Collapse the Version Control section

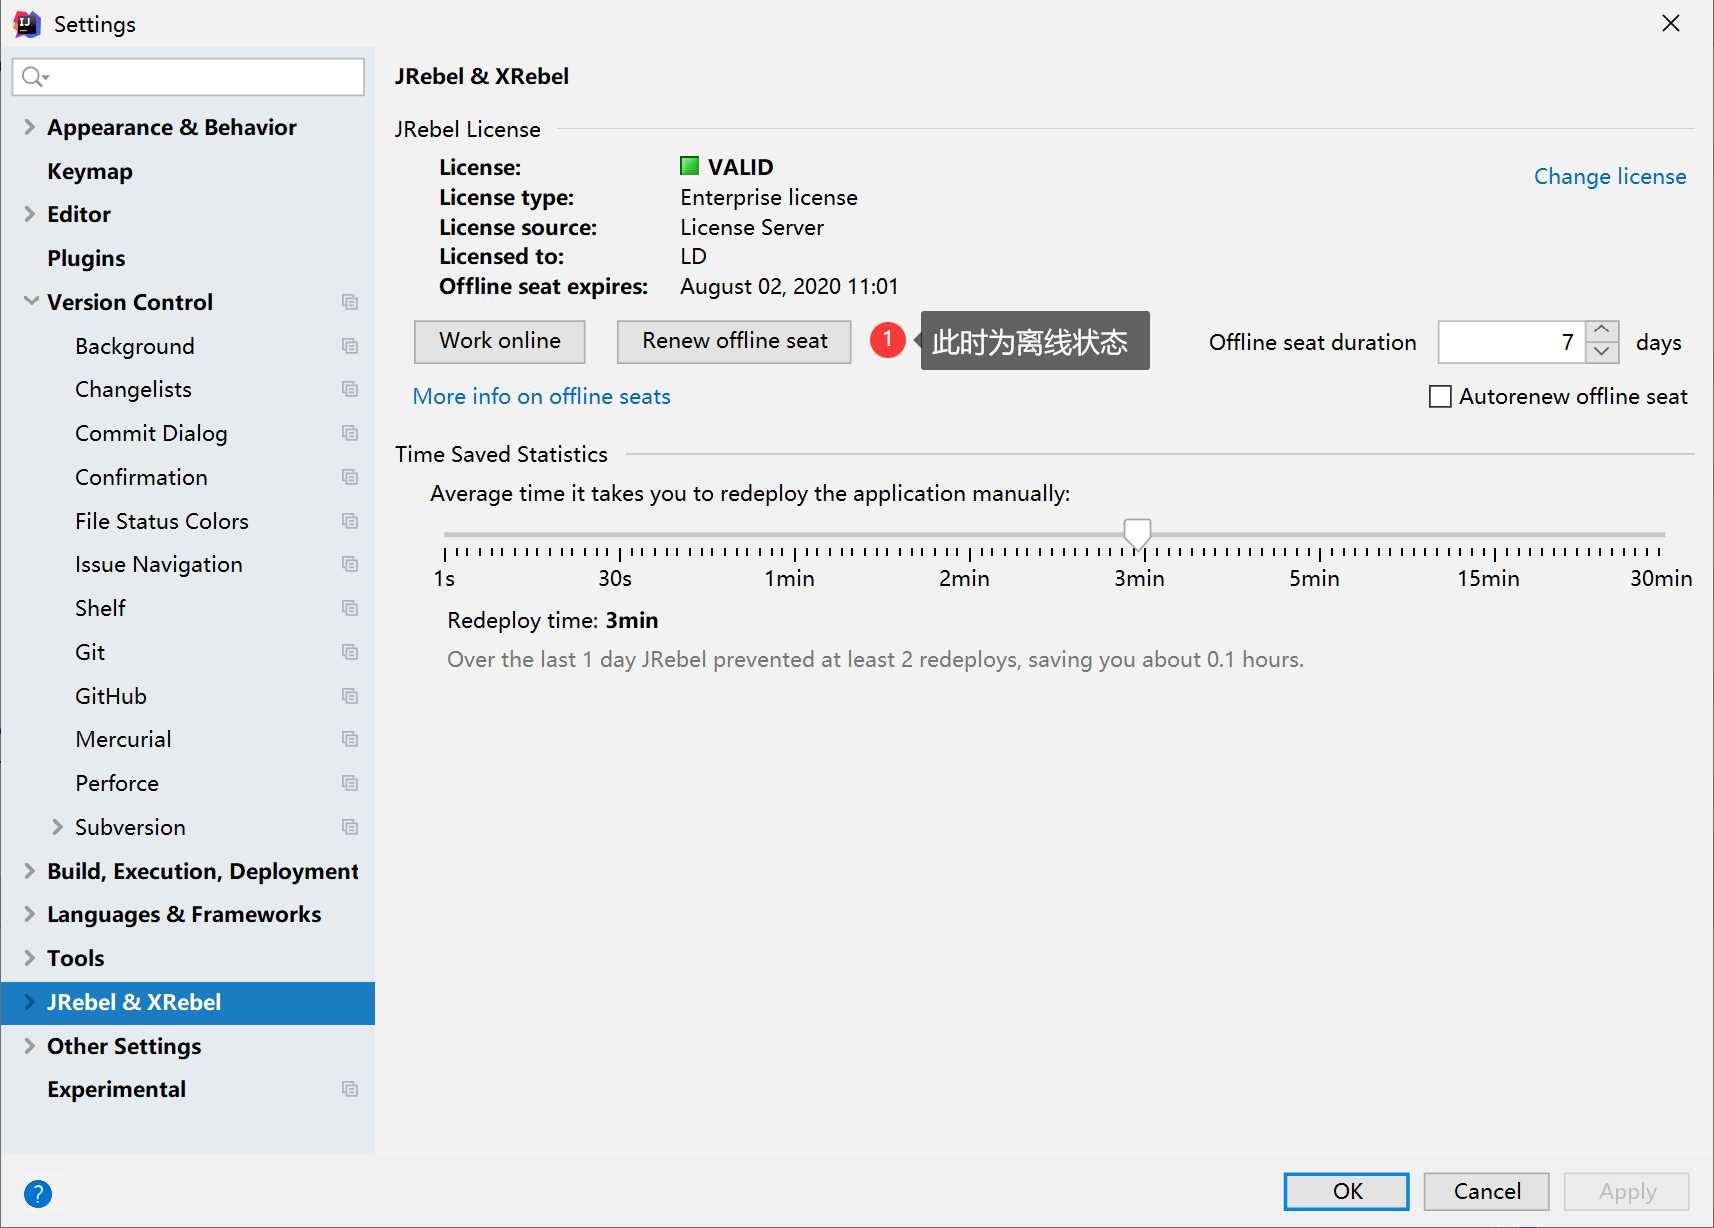point(31,301)
